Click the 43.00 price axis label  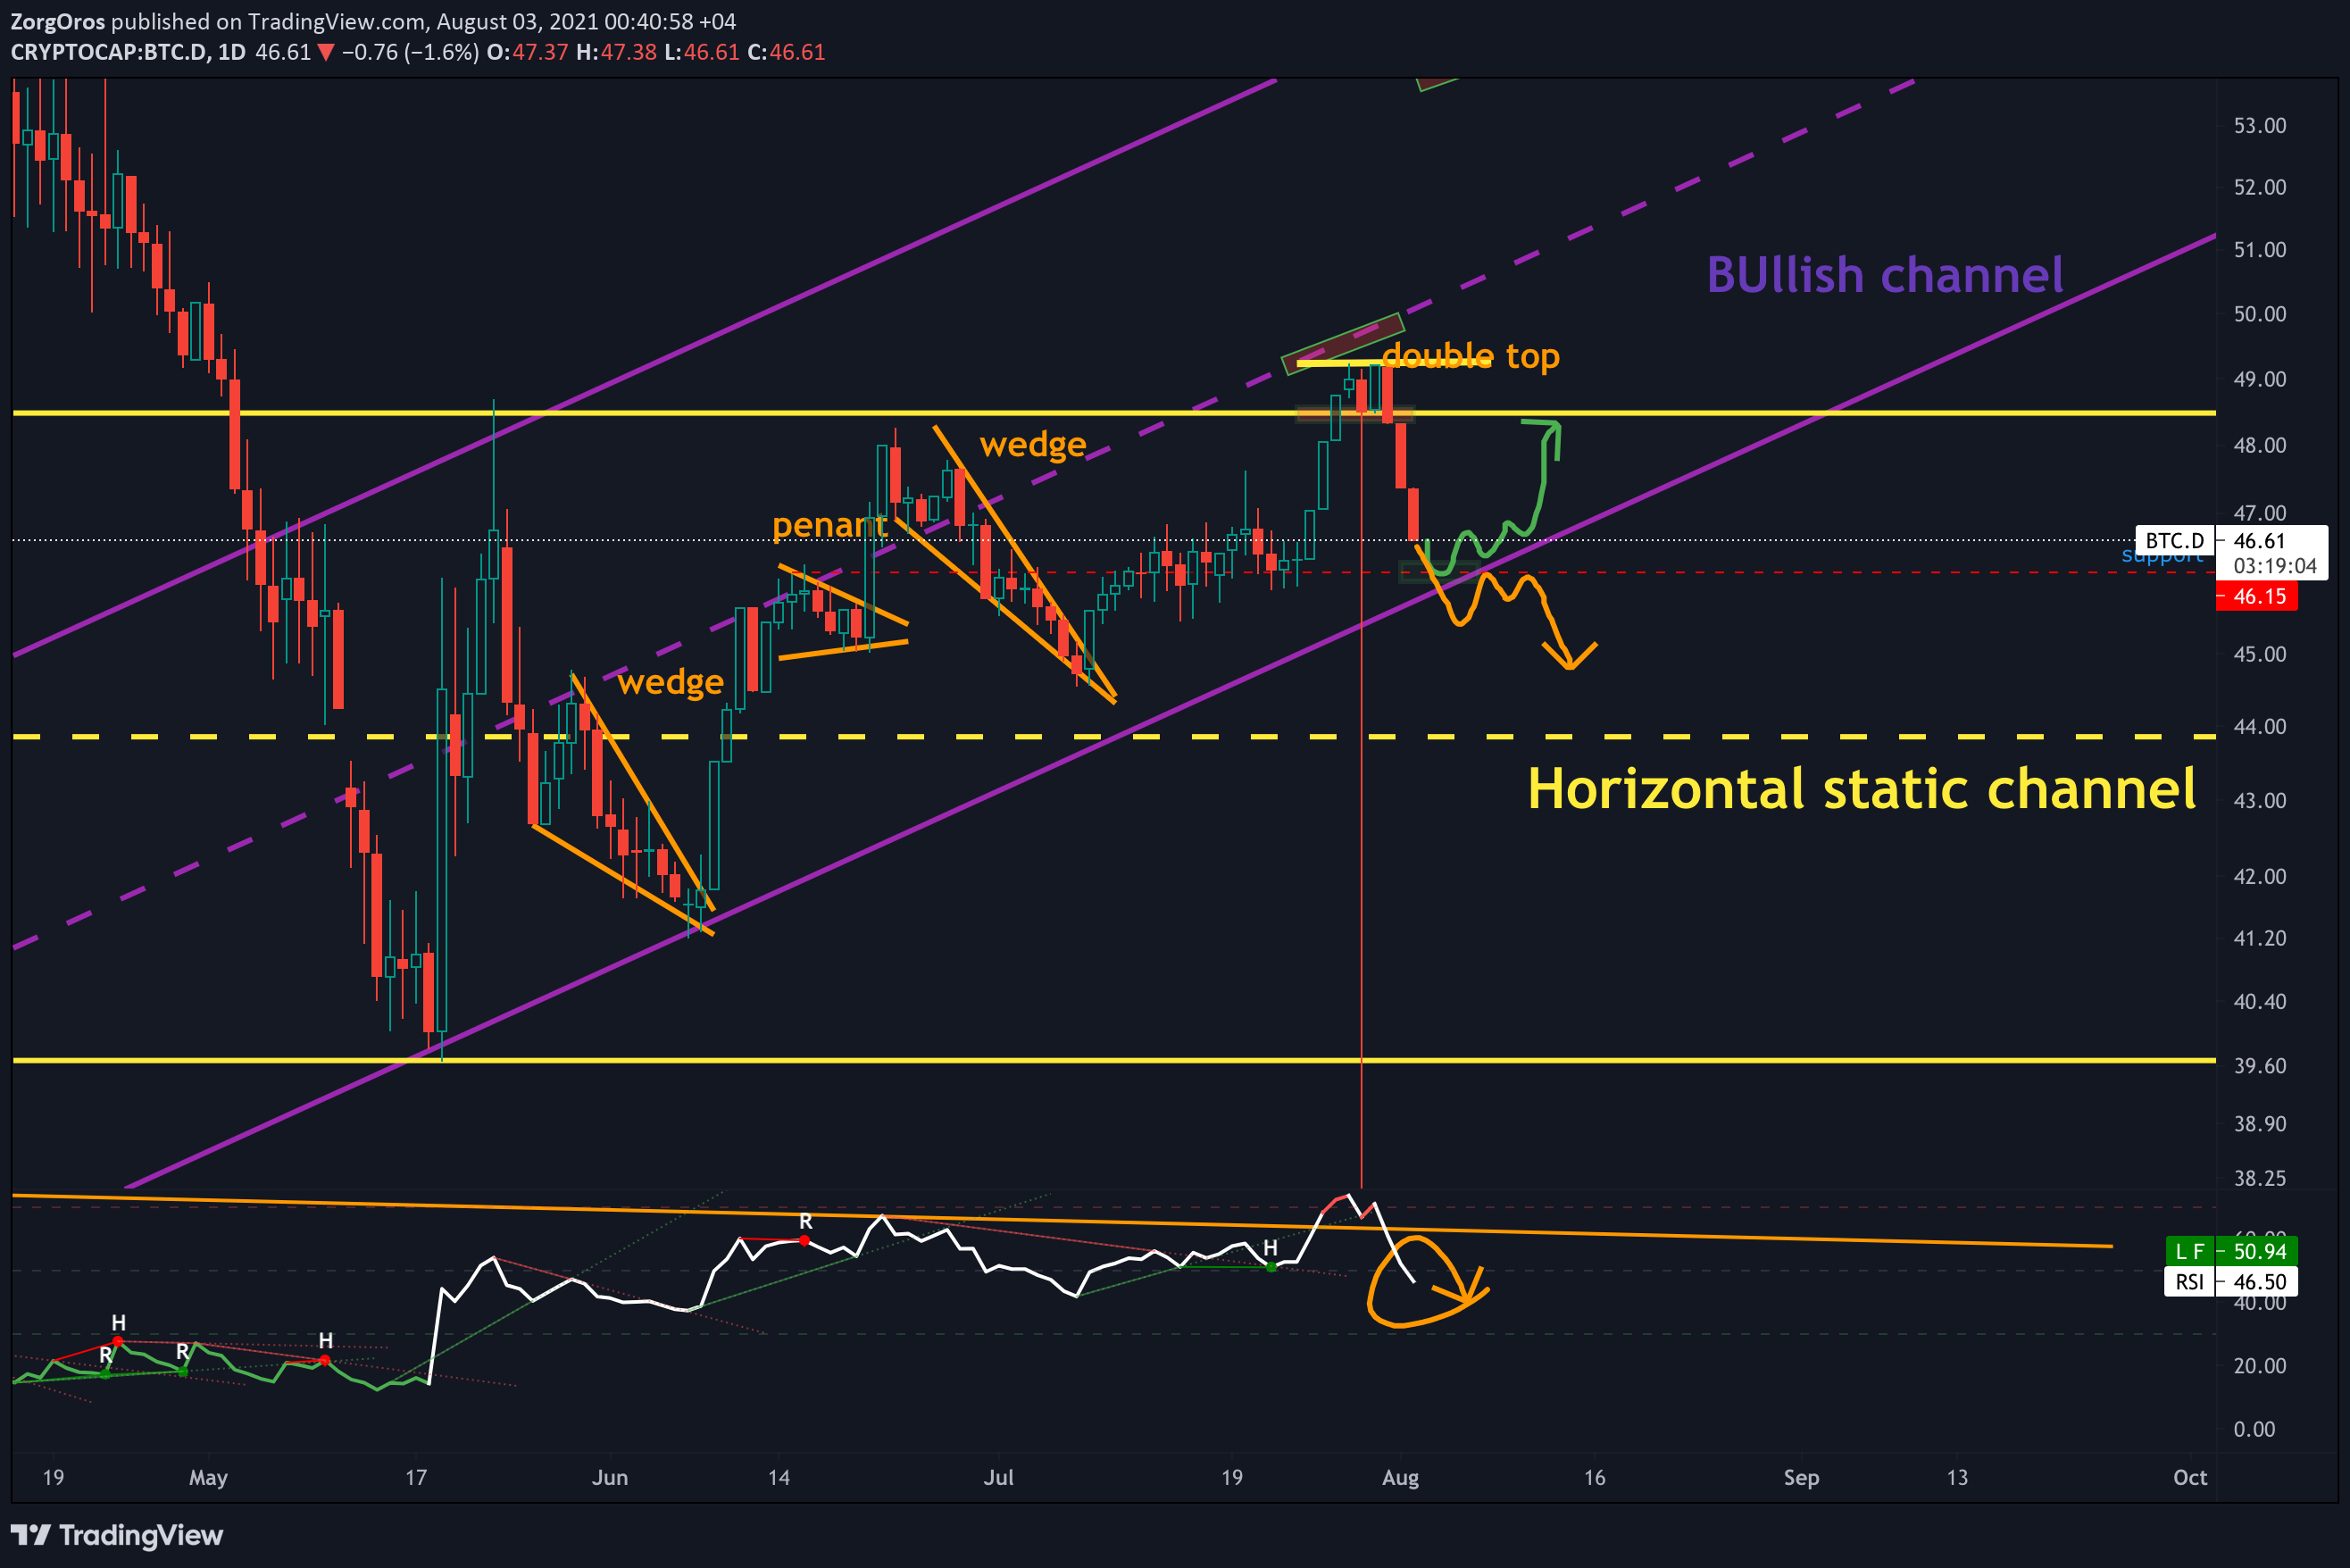2260,801
